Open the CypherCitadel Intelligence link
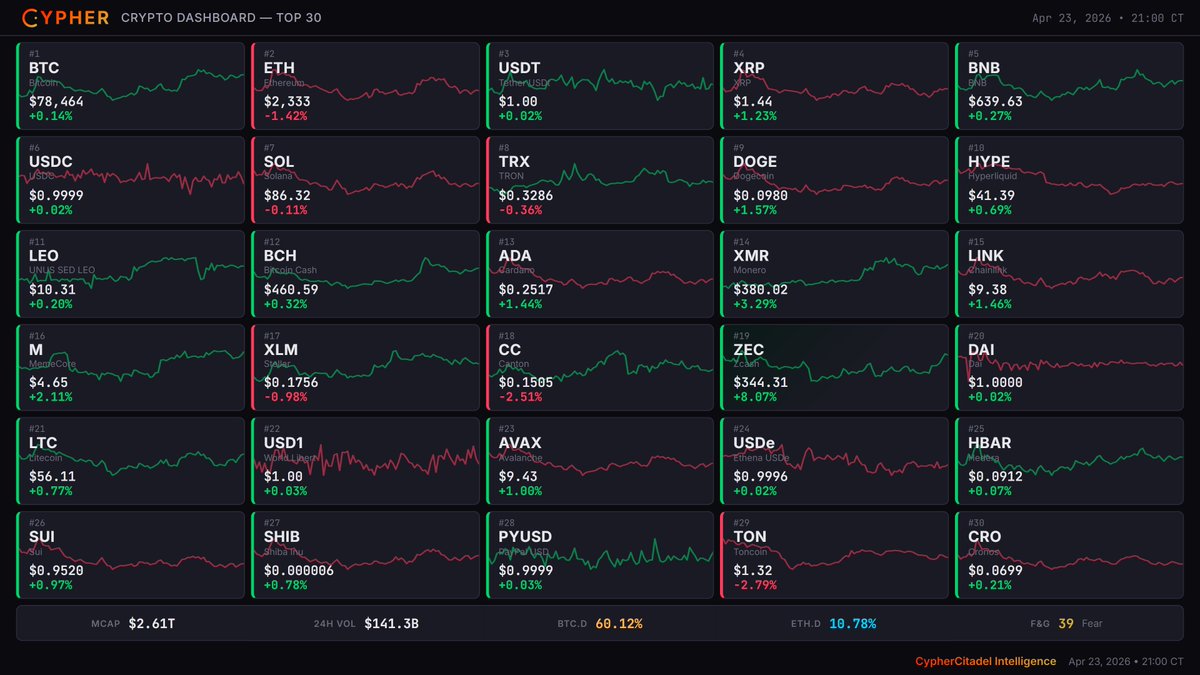This screenshot has width=1200, height=675. click(x=985, y=661)
